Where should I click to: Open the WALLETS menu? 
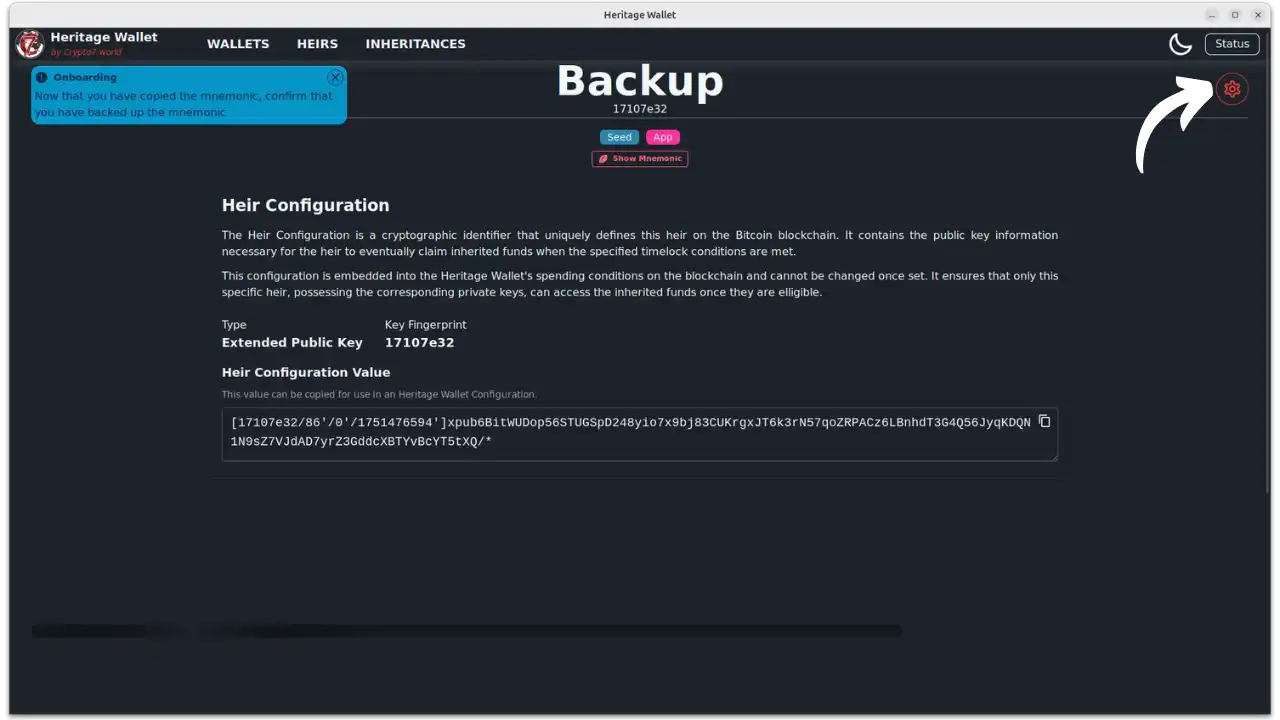[x=238, y=44]
